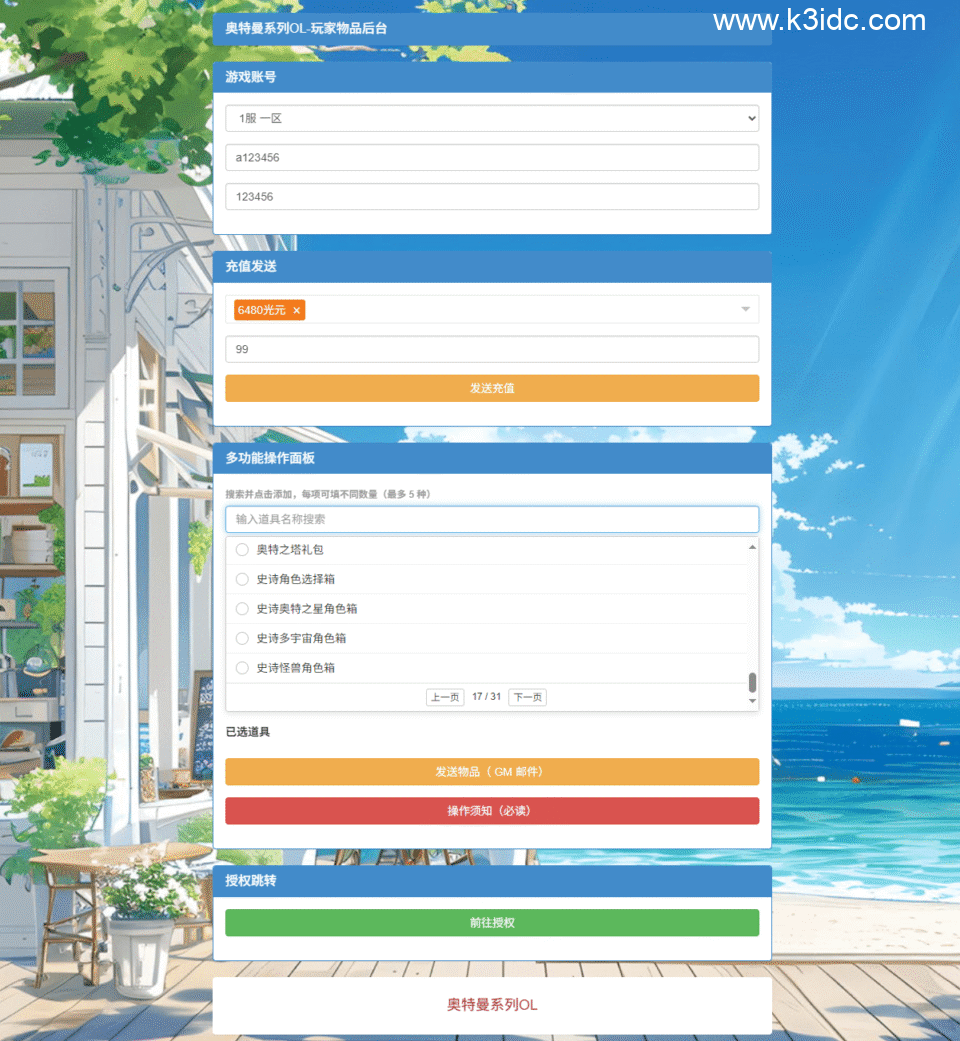This screenshot has width=960, height=1041.
Task: Click the 发送充值 button
Action: point(492,388)
